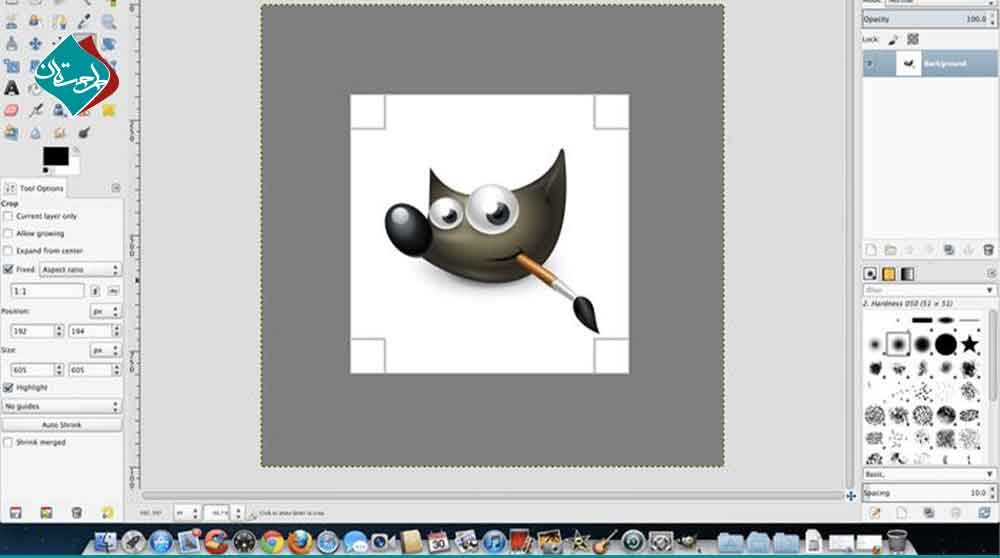Screen dimensions: 1000x558
Task: Create a new layer group
Action: pyautogui.click(x=890, y=250)
